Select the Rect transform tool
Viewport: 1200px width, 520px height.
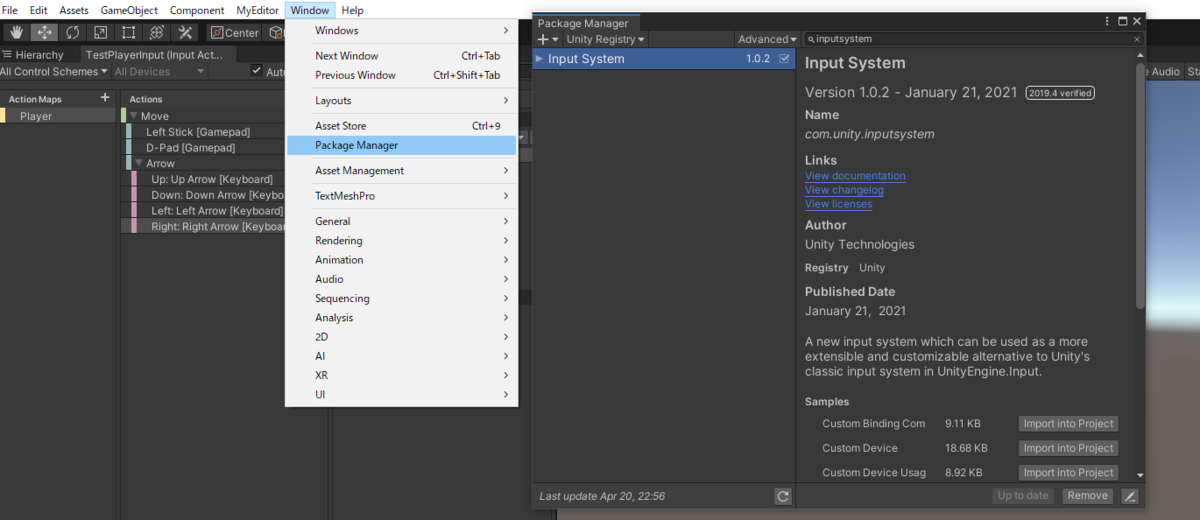(x=128, y=33)
